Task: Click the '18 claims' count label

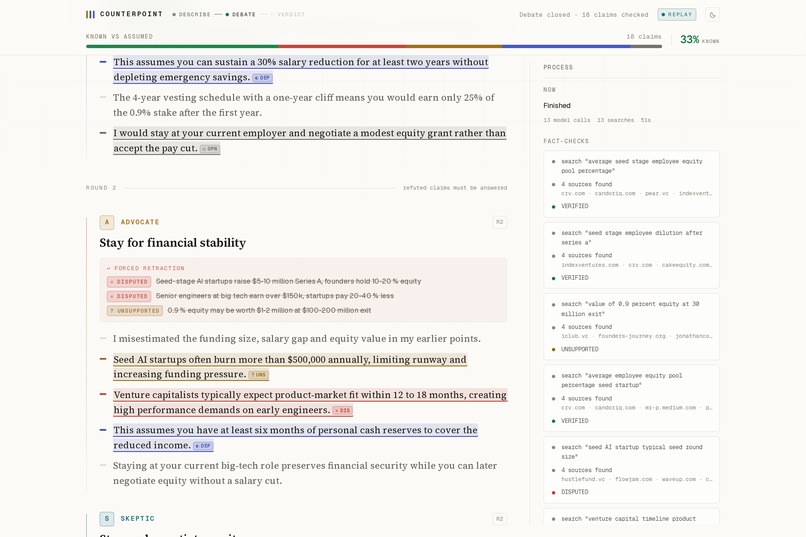Action: (x=644, y=36)
